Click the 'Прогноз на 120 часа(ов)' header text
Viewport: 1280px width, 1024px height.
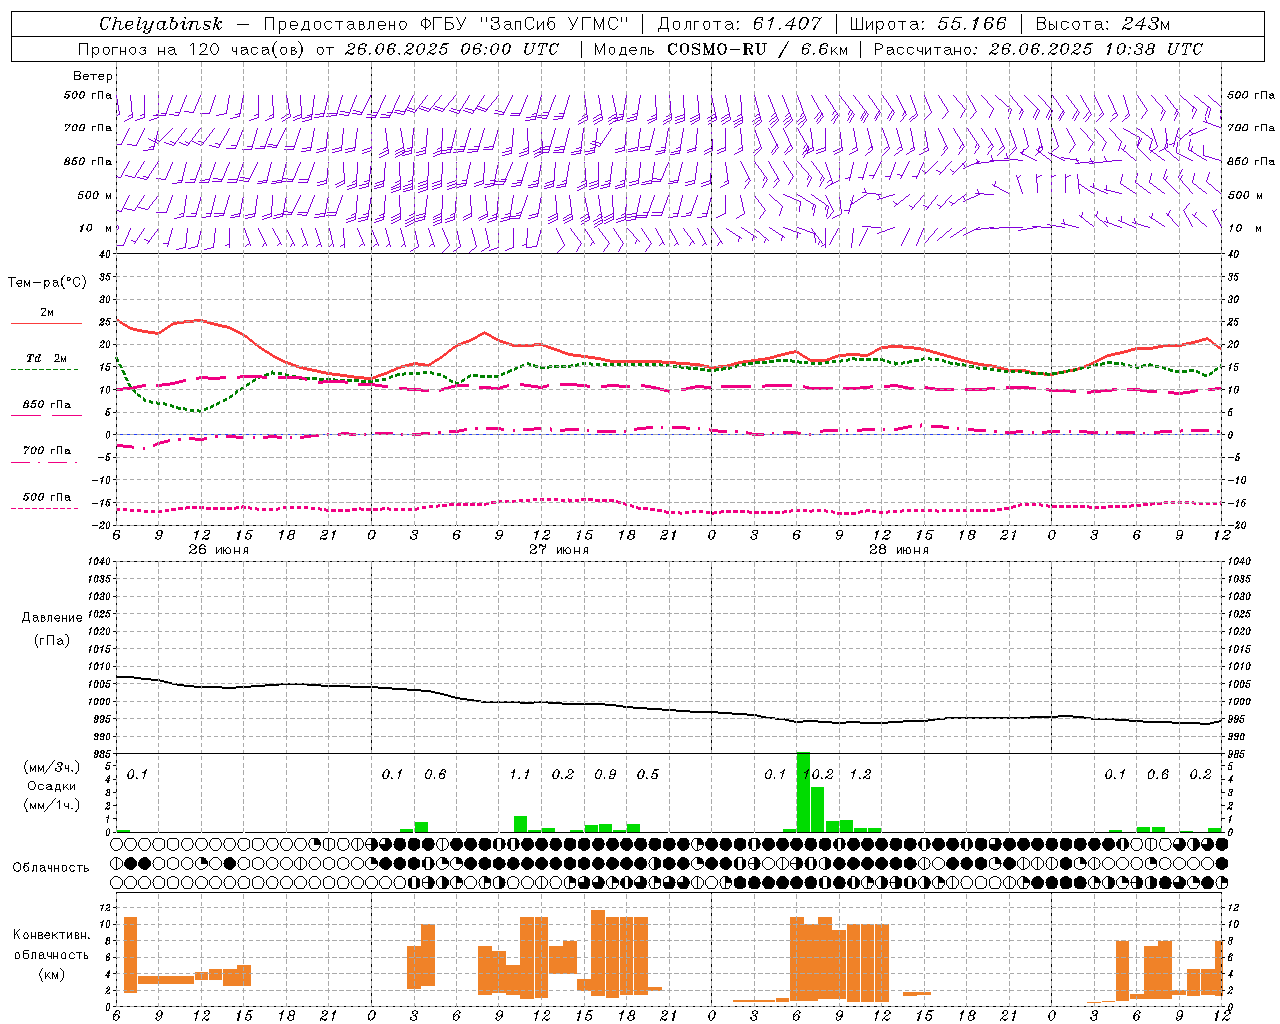coord(193,49)
